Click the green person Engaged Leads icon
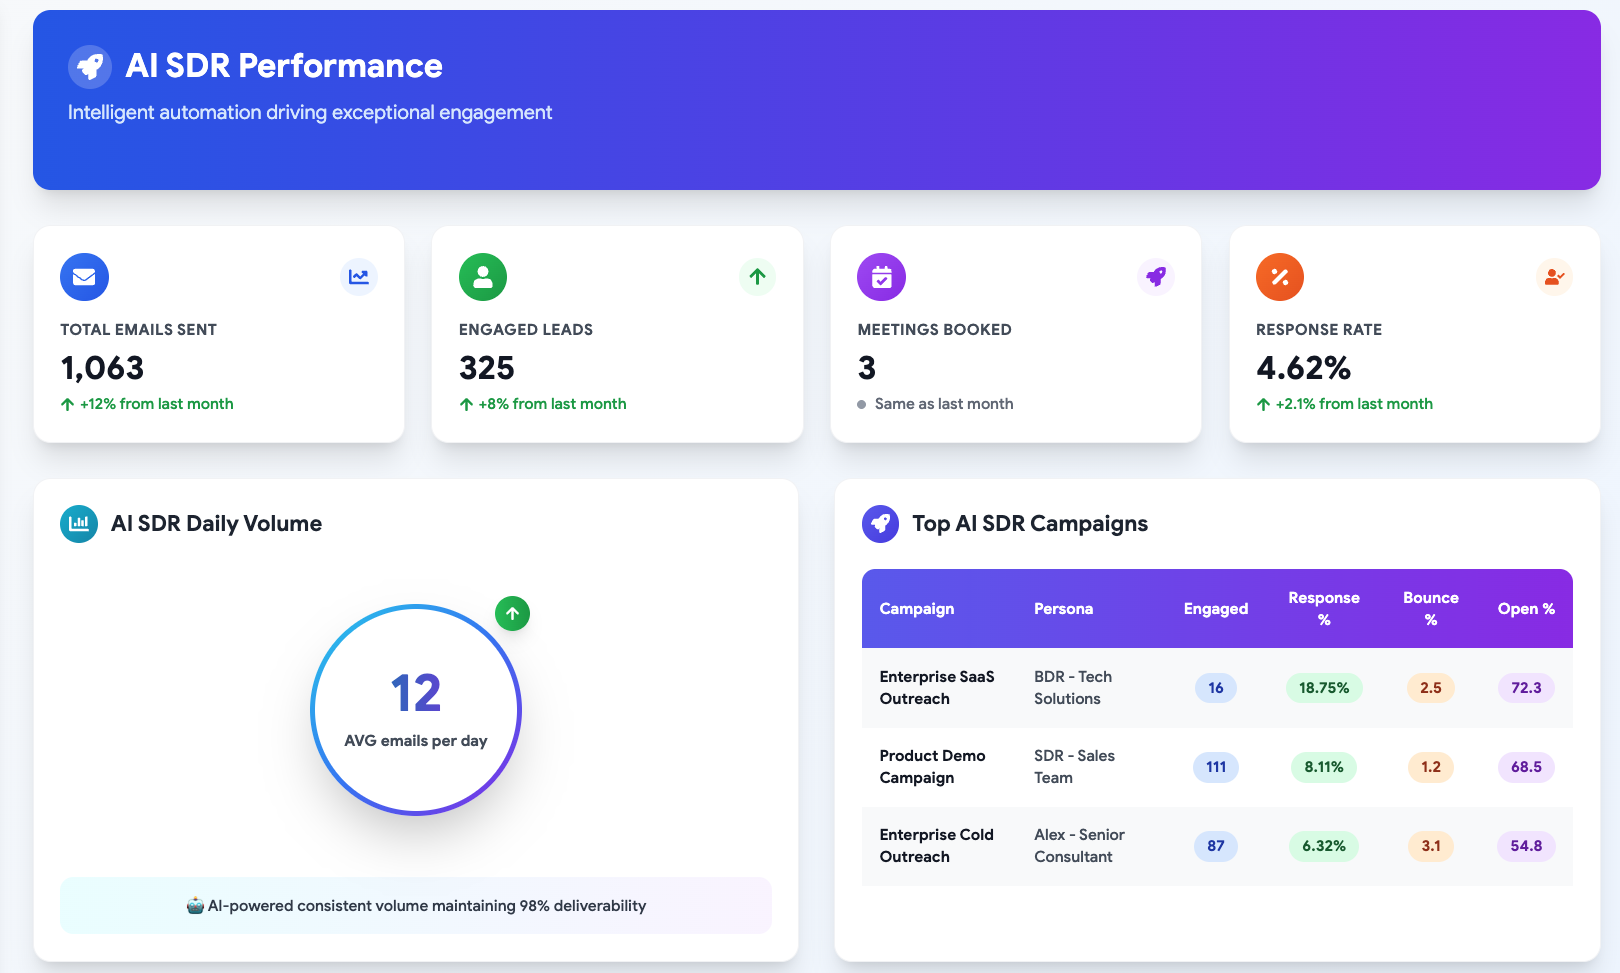1620x973 pixels. click(483, 277)
